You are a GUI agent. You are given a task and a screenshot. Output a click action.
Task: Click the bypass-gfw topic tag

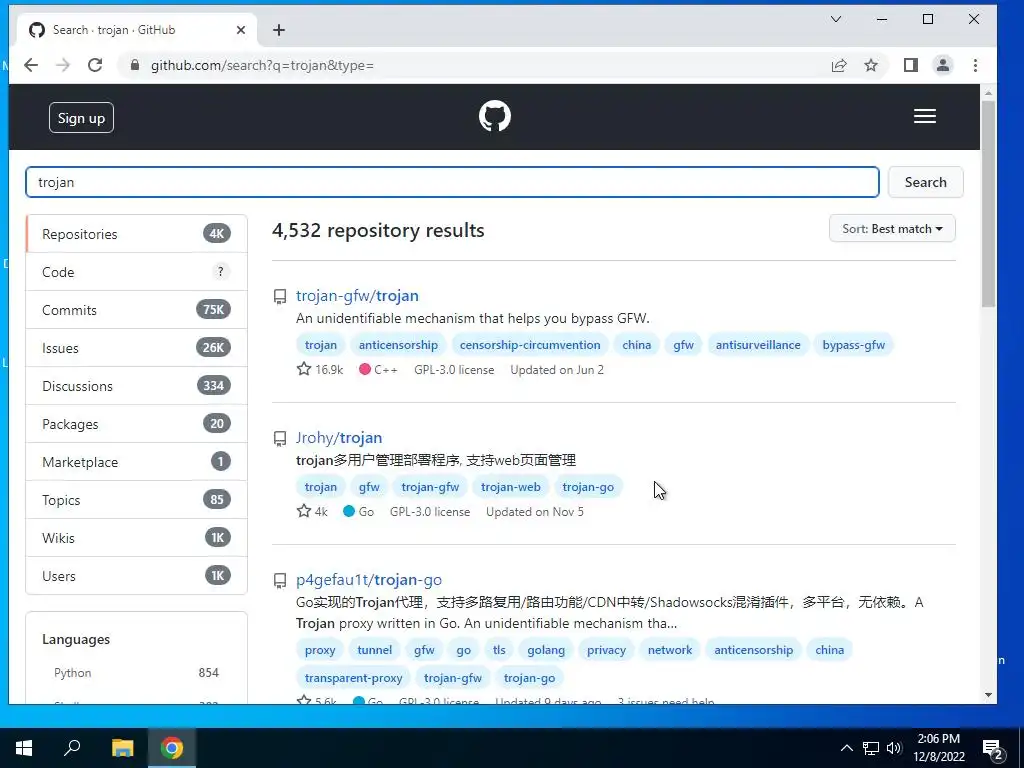click(x=853, y=345)
